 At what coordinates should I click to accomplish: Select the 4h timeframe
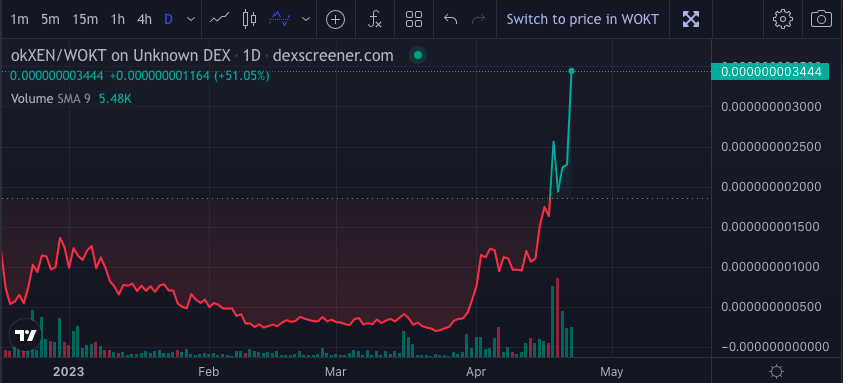(x=144, y=20)
